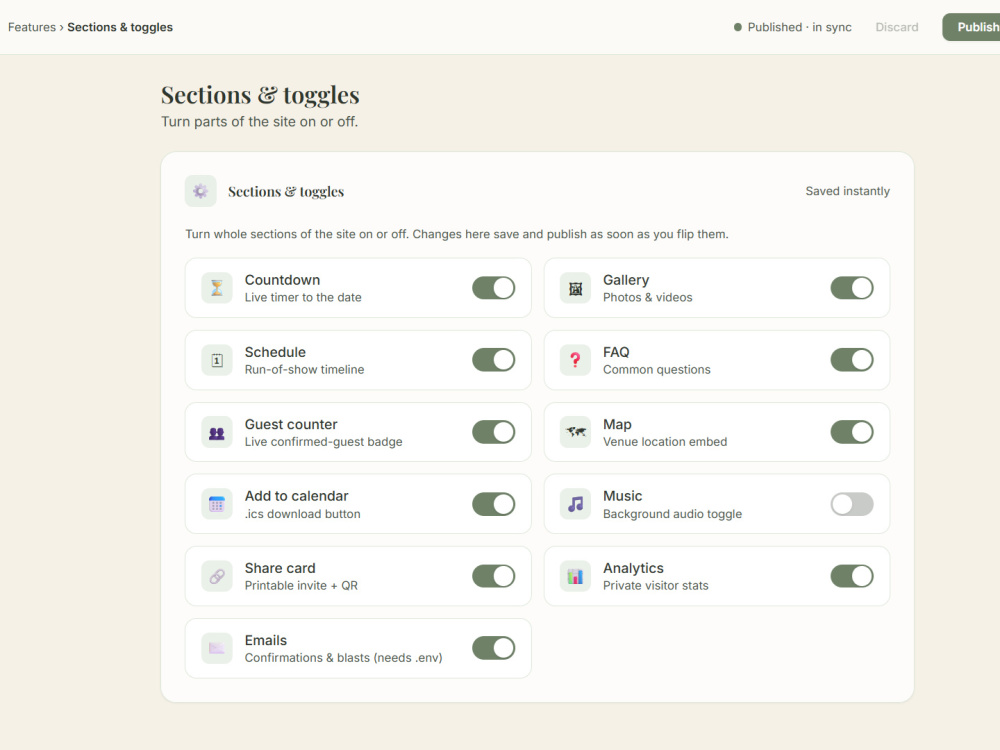Click the Emails title text
Image resolution: width=1000 pixels, height=750 pixels.
266,640
